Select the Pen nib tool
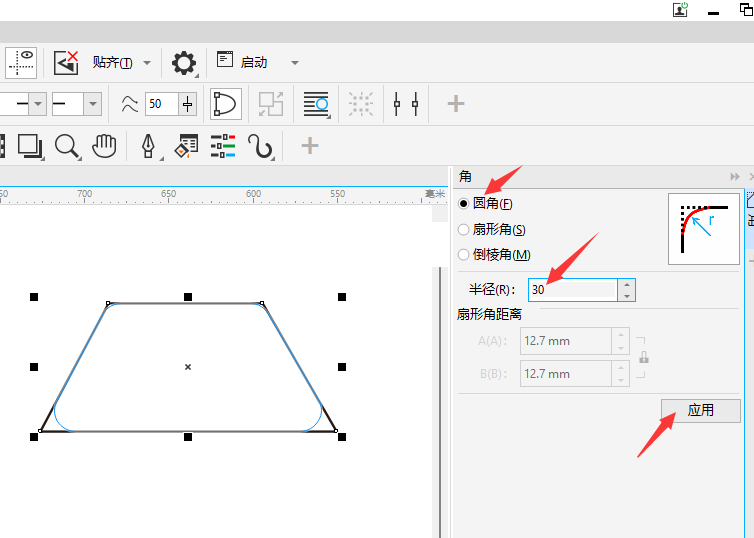The height and width of the screenshot is (538, 754). 149,146
